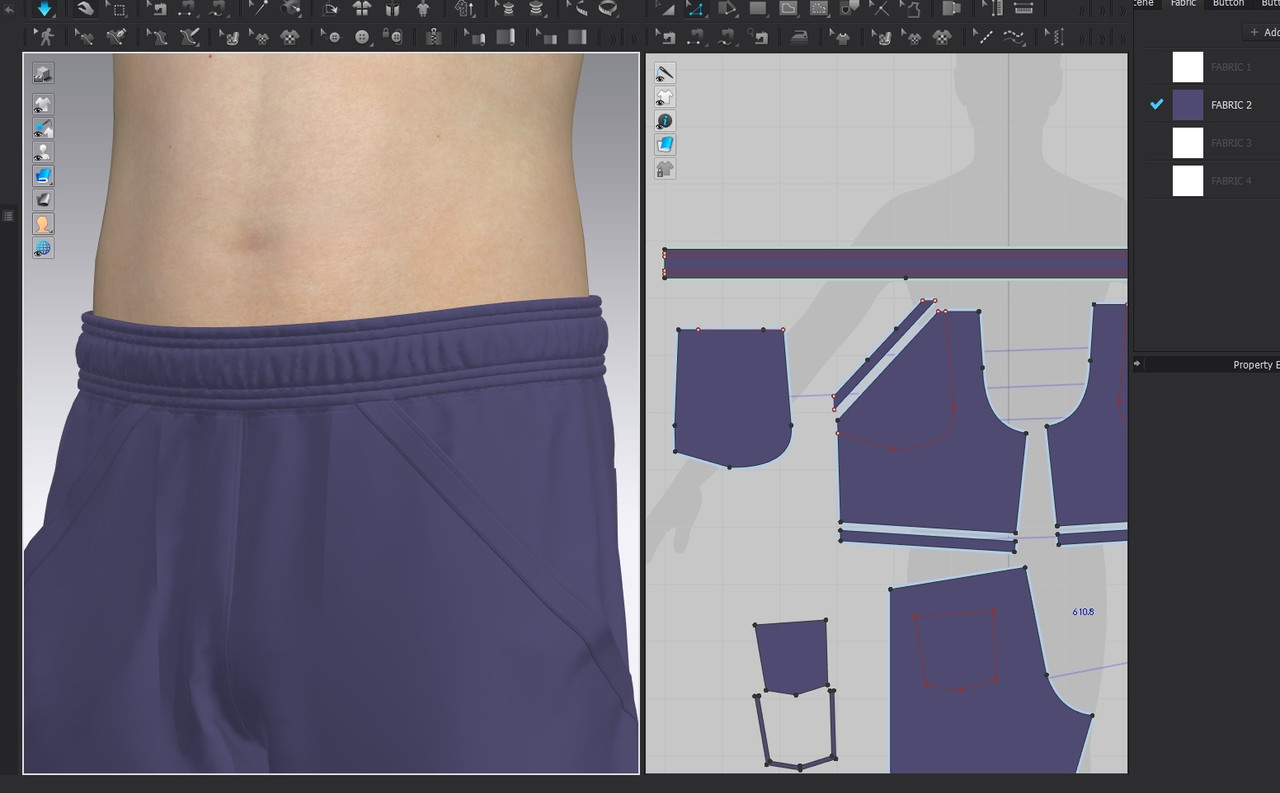Select the rounded pocket bag pattern piece

click(x=732, y=396)
